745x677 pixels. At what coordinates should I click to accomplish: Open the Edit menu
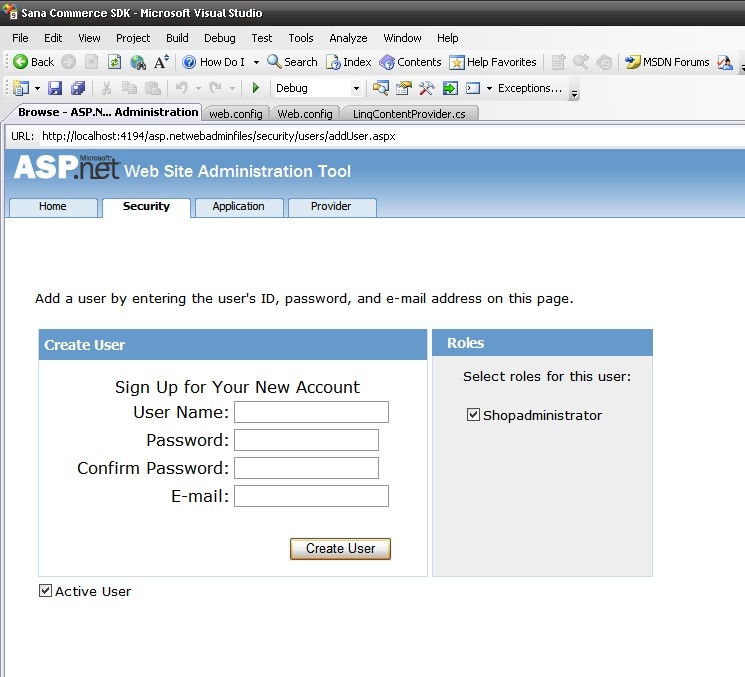coord(53,38)
